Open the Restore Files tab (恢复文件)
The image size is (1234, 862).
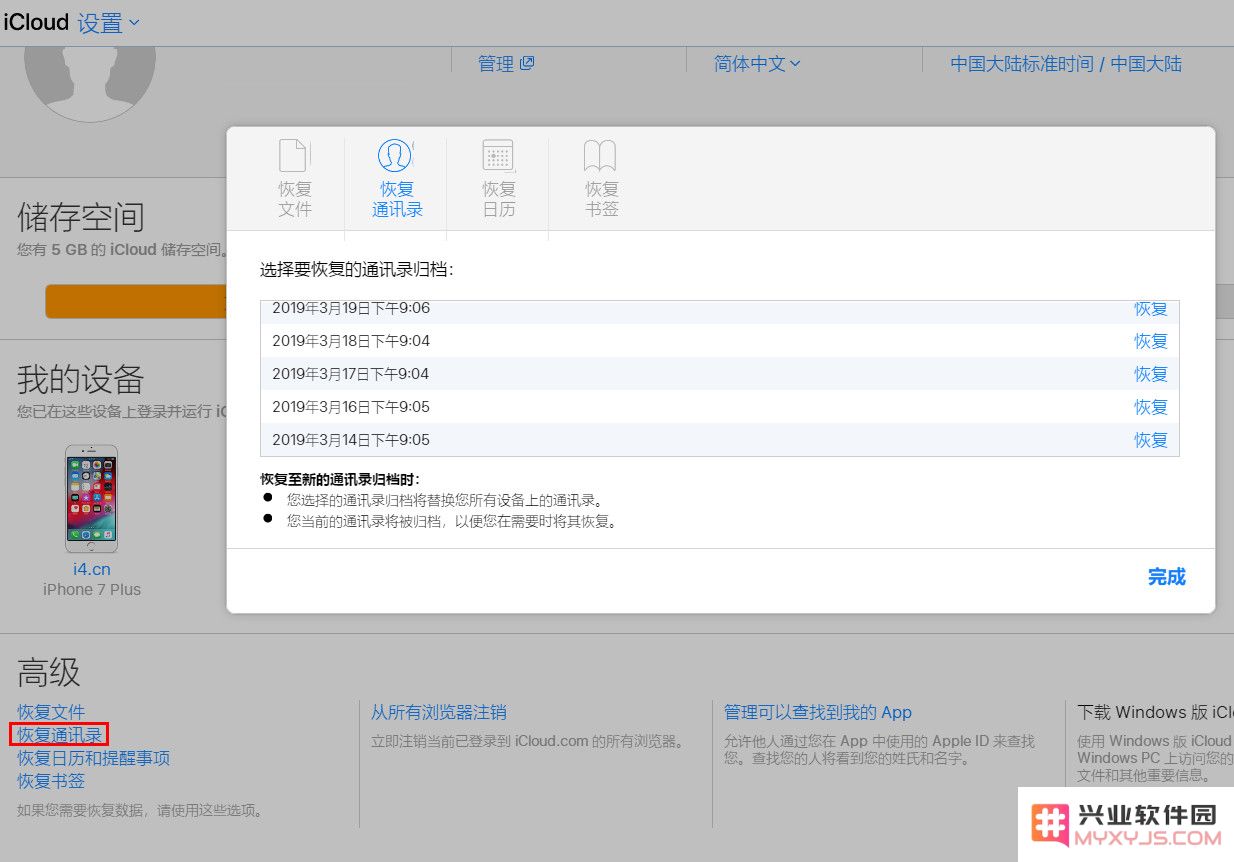tap(295, 178)
